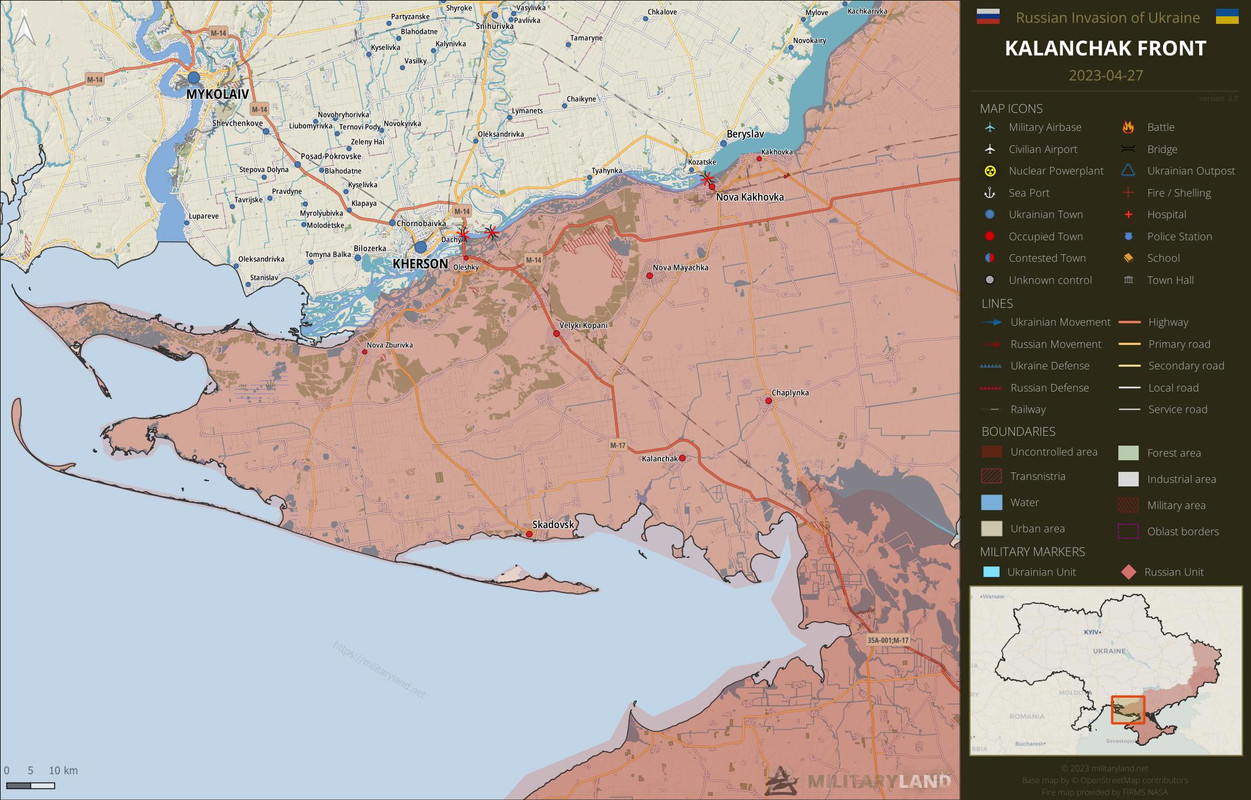
Task: Click the Bridge legend icon
Action: point(1128,149)
